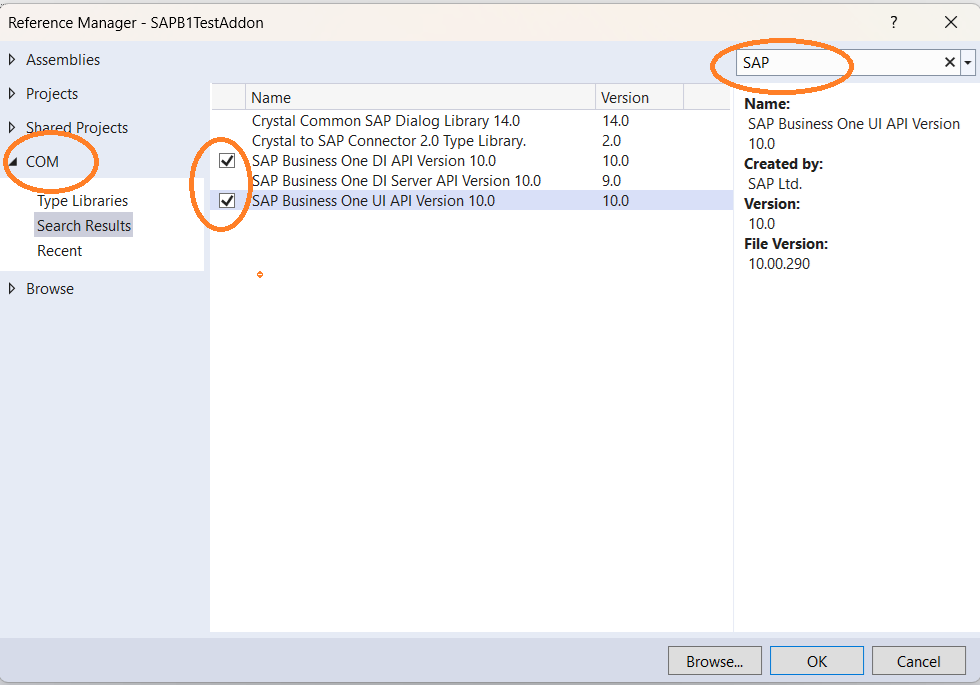This screenshot has width=980, height=685.
Task: Select the Search Results view
Action: point(83,224)
